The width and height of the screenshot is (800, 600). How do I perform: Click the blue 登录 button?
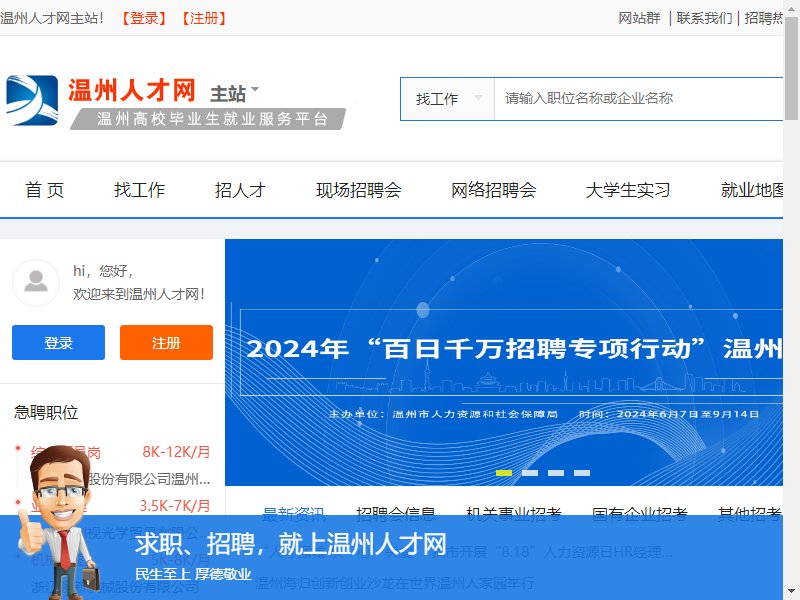59,342
